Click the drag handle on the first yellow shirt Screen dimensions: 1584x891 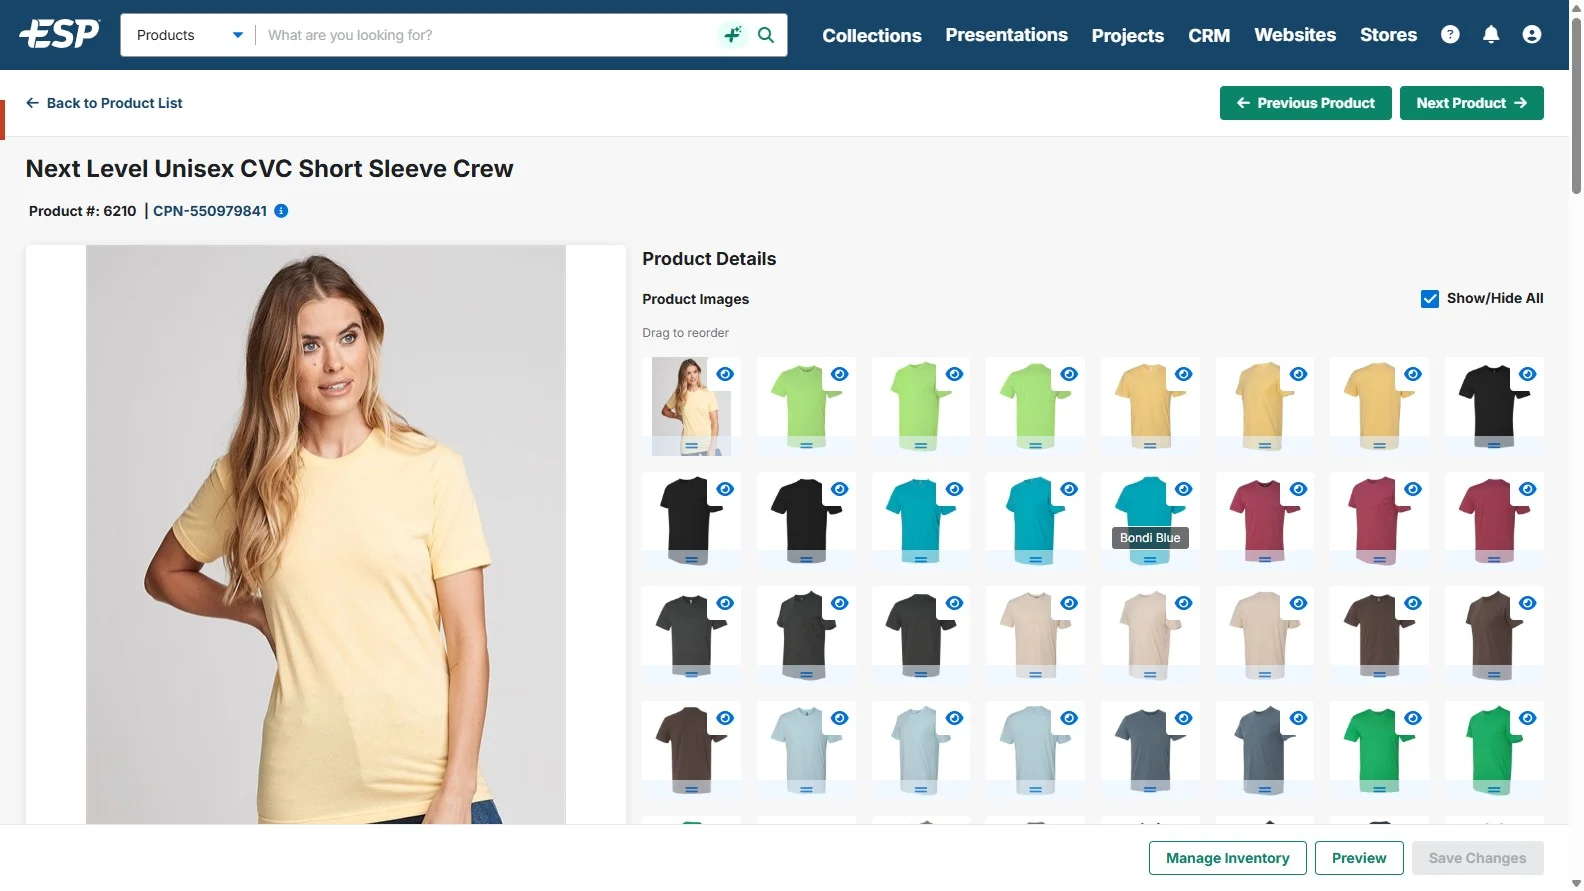[x=1150, y=446]
